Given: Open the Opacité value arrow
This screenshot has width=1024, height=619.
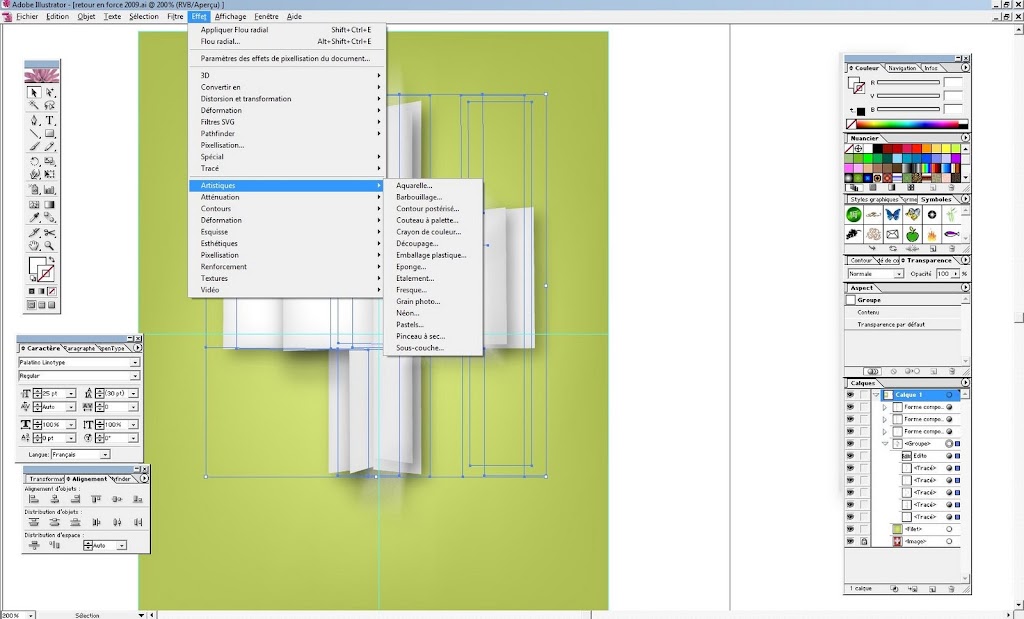Looking at the screenshot, I should 955,274.
